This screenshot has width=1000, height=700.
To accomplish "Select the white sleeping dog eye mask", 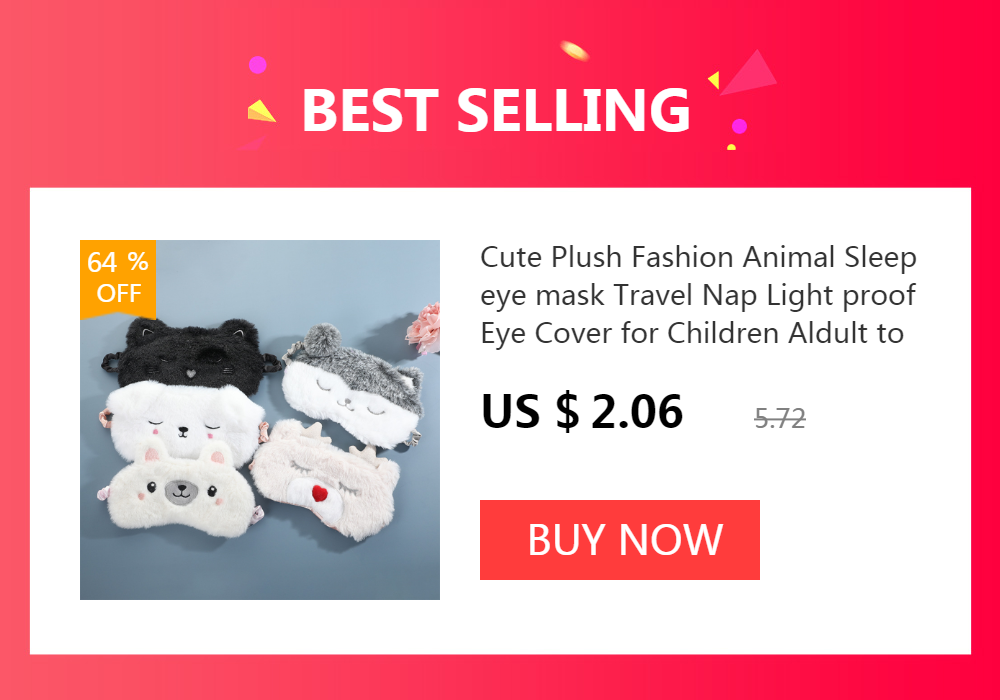I will [x=185, y=421].
